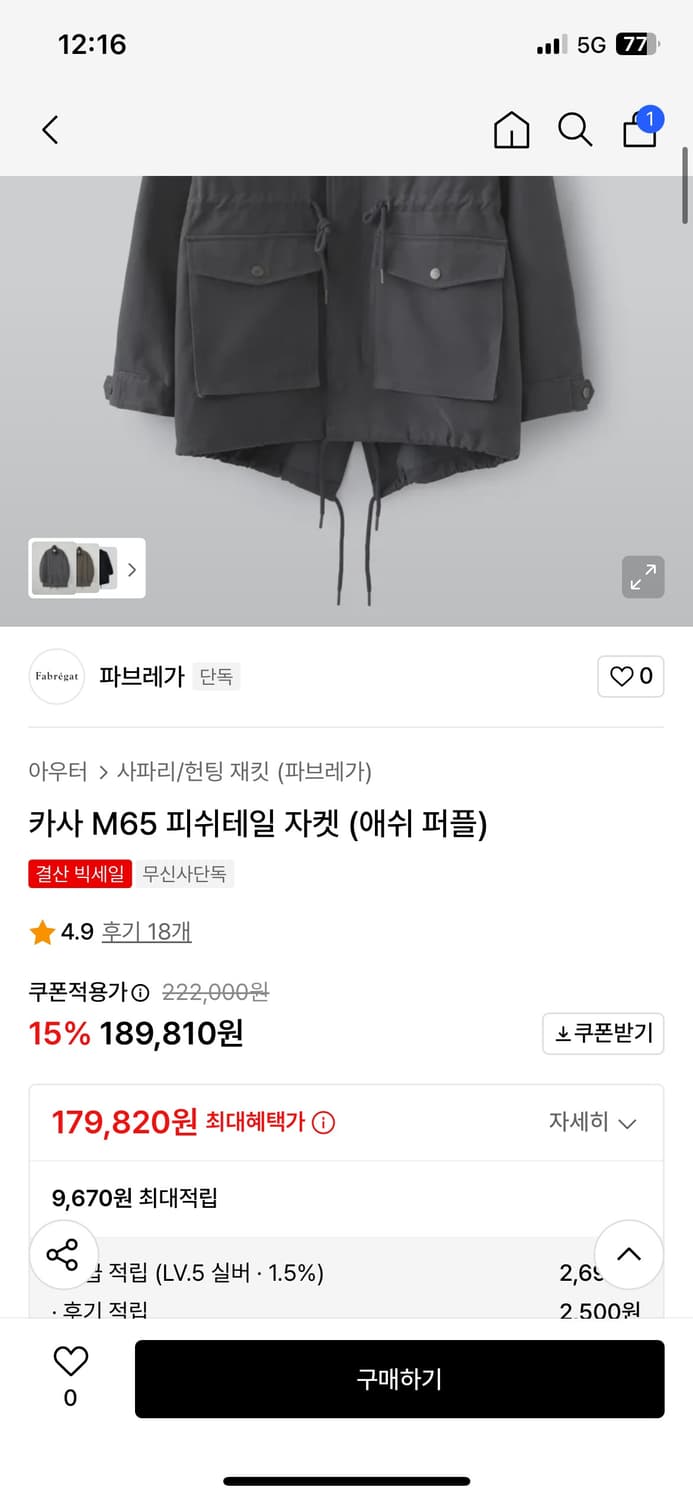Toggle the heart next to the brand name
Viewport: 693px width, 1500px height.
pyautogui.click(x=630, y=677)
